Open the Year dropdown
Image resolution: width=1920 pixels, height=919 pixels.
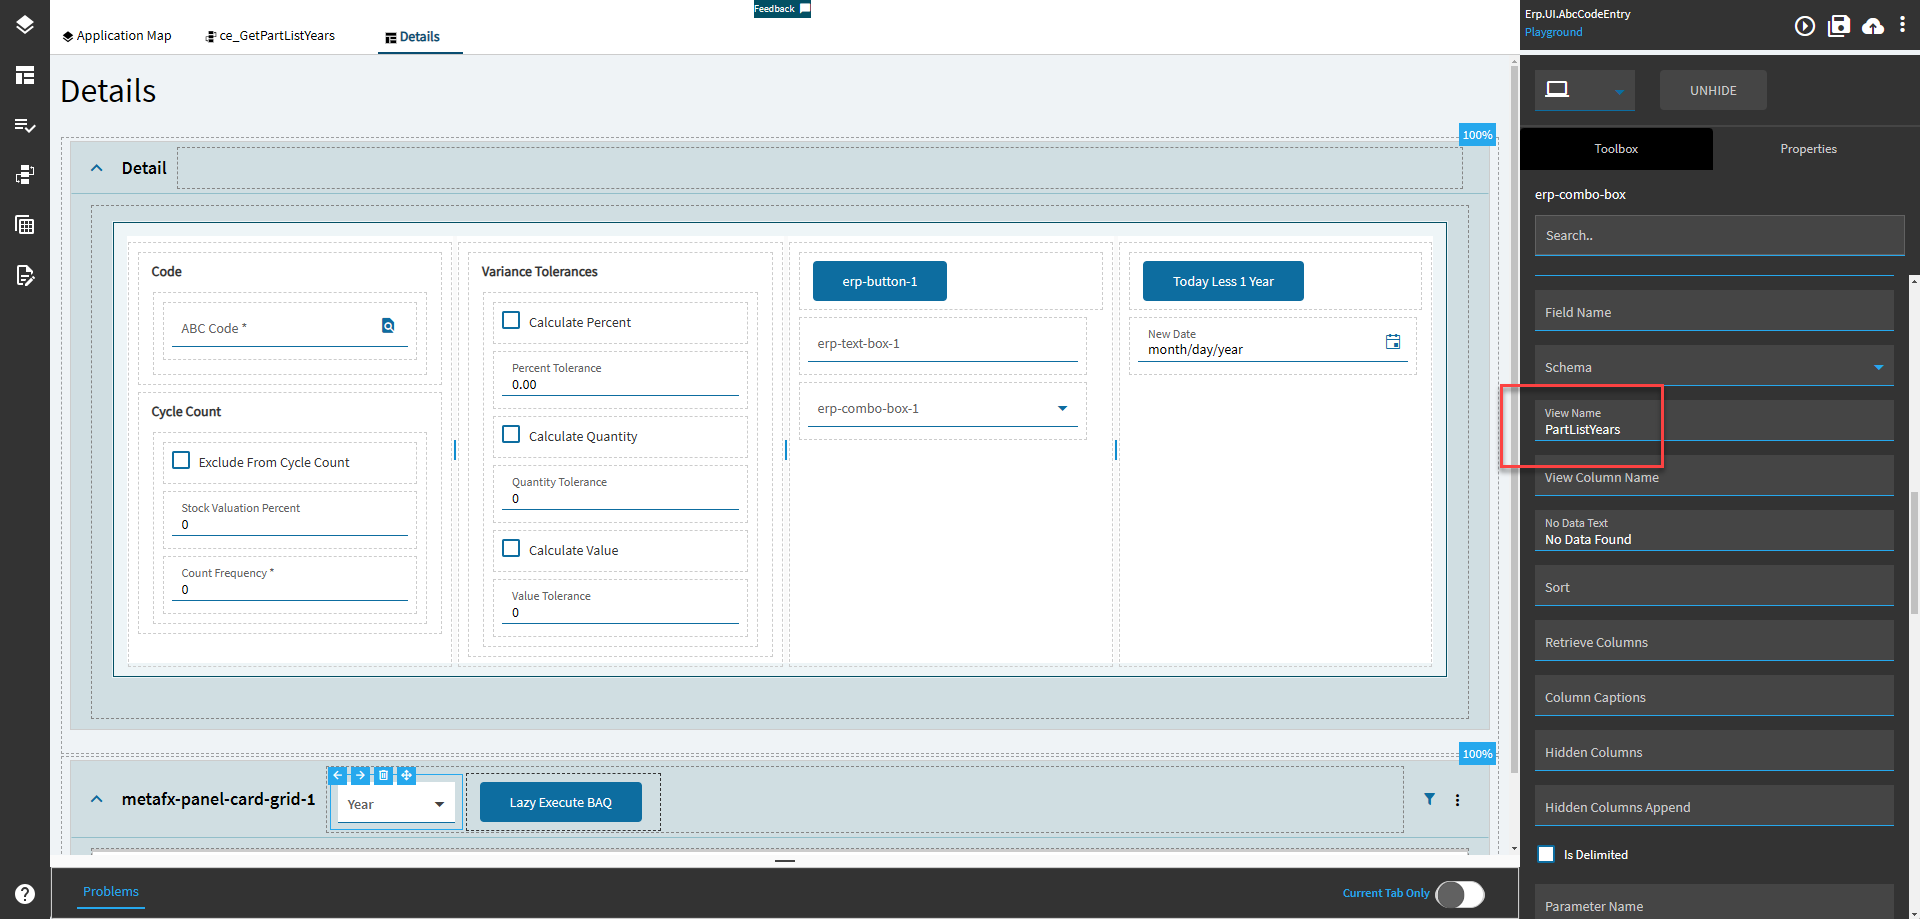pyautogui.click(x=439, y=804)
